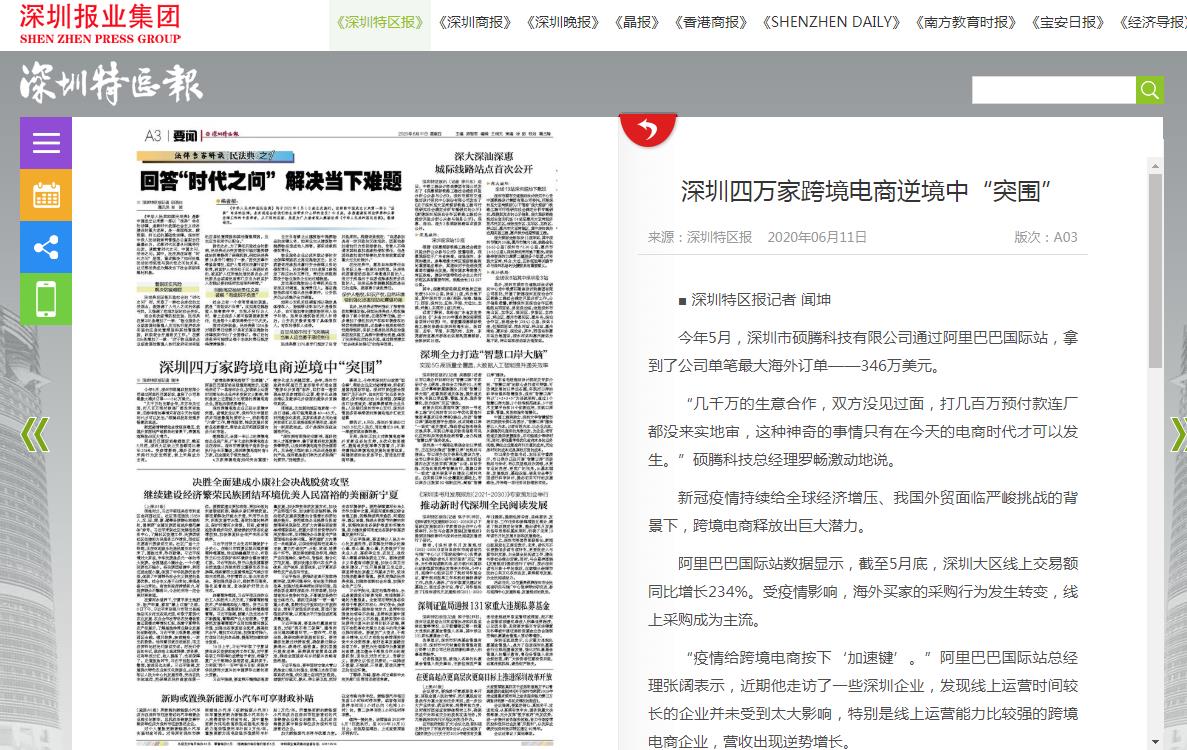1187x750 pixels.
Task: Open headline 新购或置换新能源小汽车可享财政补贴
Action: [x=237, y=698]
